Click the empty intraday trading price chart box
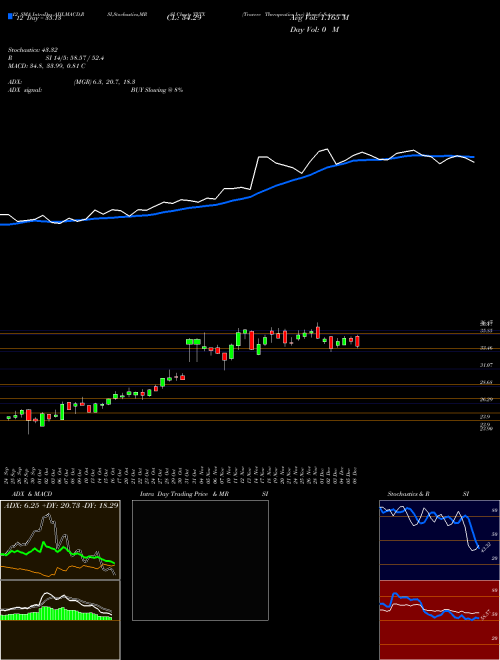The image size is (500, 660). point(200,560)
